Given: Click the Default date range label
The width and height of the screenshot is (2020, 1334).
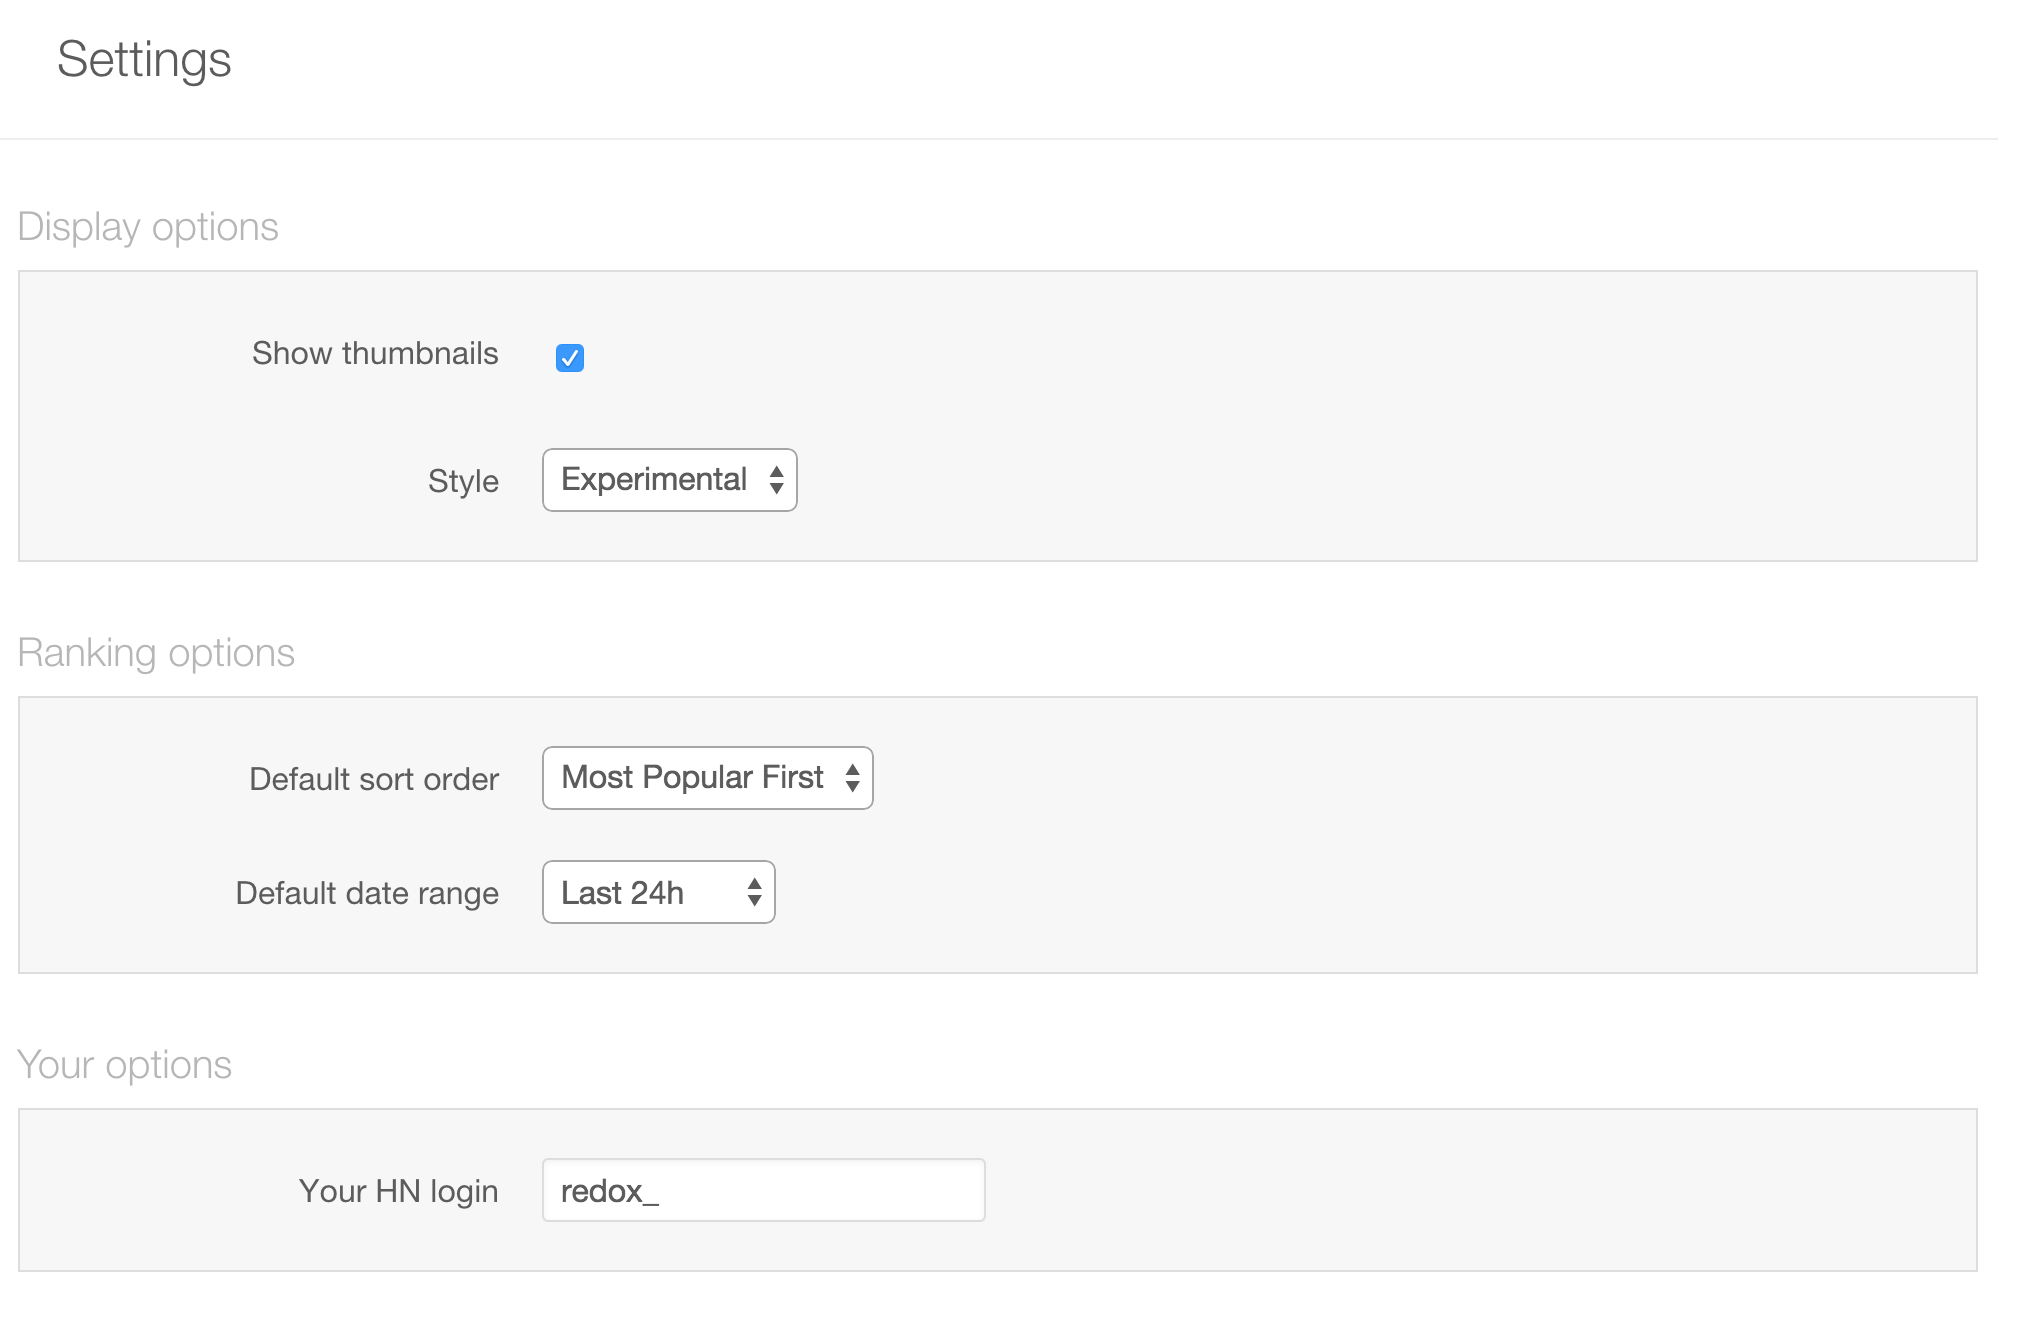Looking at the screenshot, I should pos(367,893).
